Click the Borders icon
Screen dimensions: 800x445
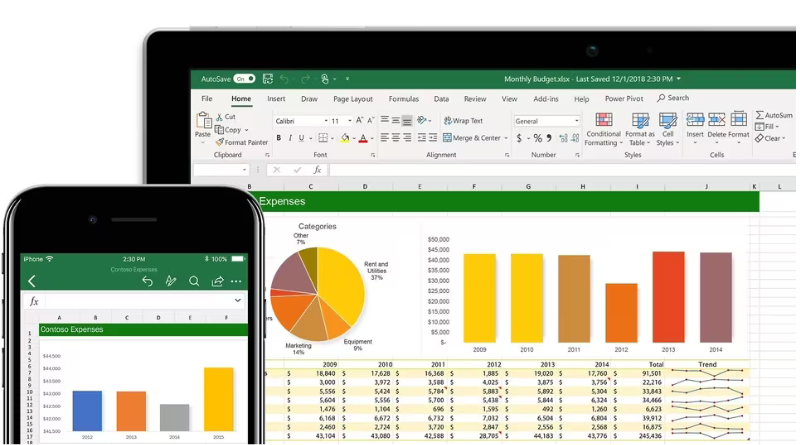coord(323,138)
